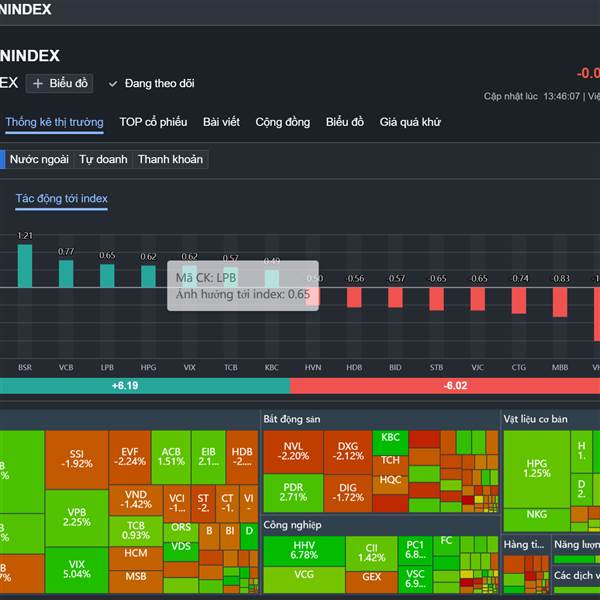The width and height of the screenshot is (600, 600).
Task: Click the MBB red bar
Action: tap(560, 302)
